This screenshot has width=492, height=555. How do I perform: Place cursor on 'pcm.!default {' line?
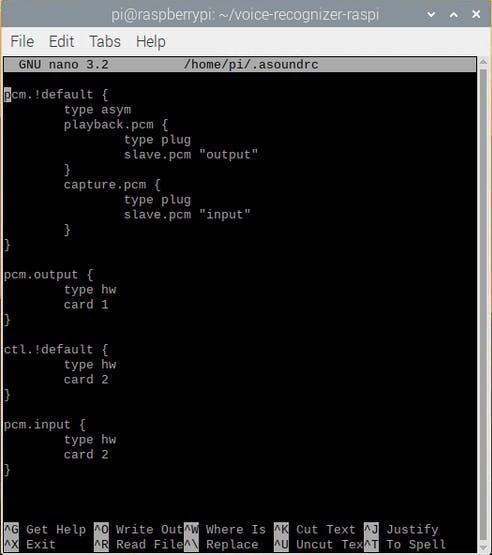(56, 95)
